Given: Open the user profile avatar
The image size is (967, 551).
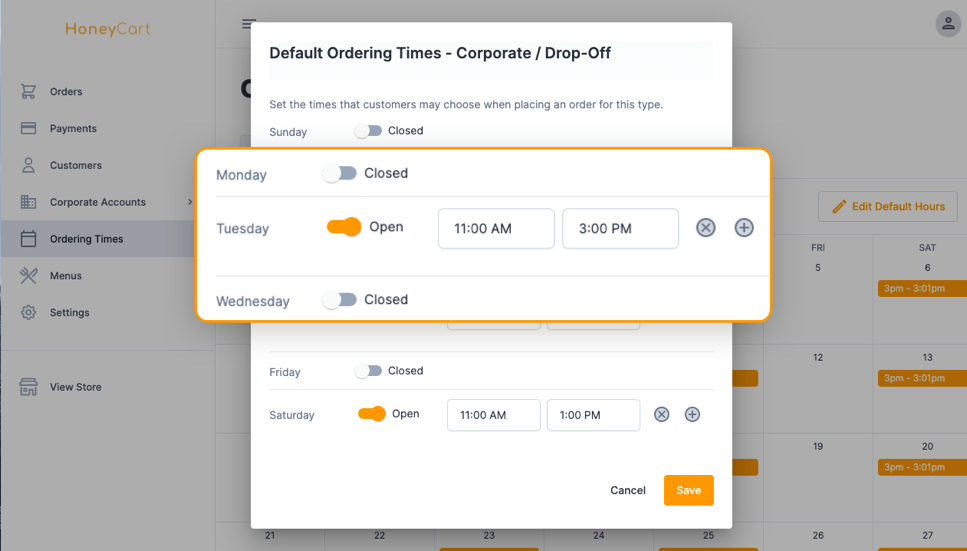Looking at the screenshot, I should click(948, 24).
